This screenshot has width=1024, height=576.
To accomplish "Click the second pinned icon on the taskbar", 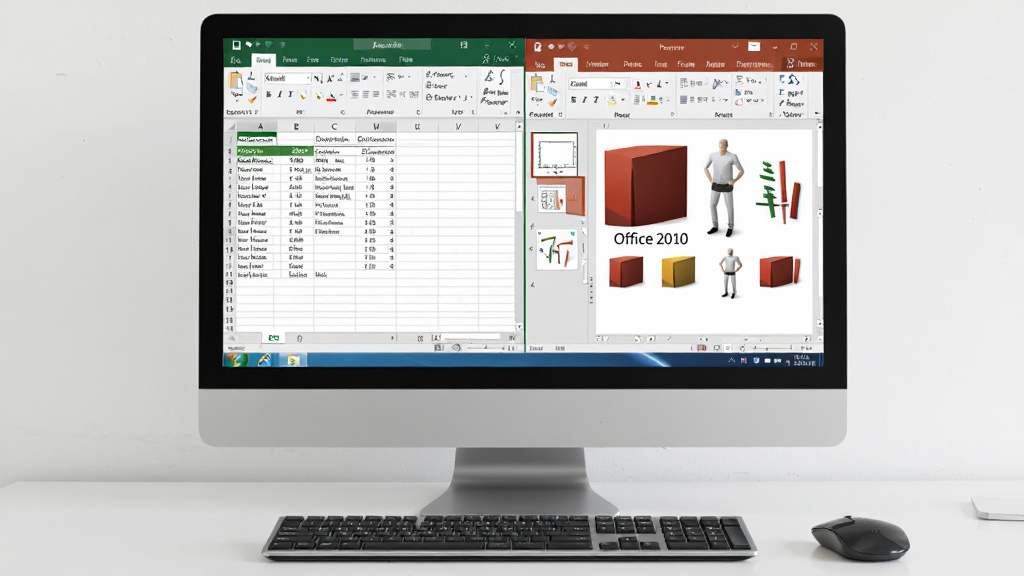I will point(264,360).
